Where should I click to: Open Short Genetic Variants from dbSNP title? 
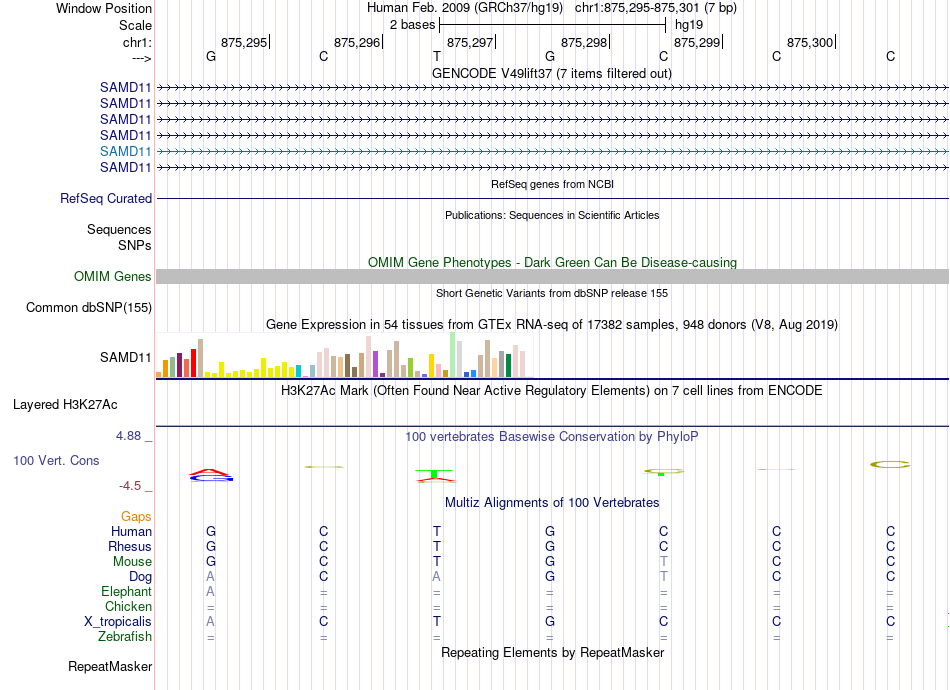pos(552,293)
